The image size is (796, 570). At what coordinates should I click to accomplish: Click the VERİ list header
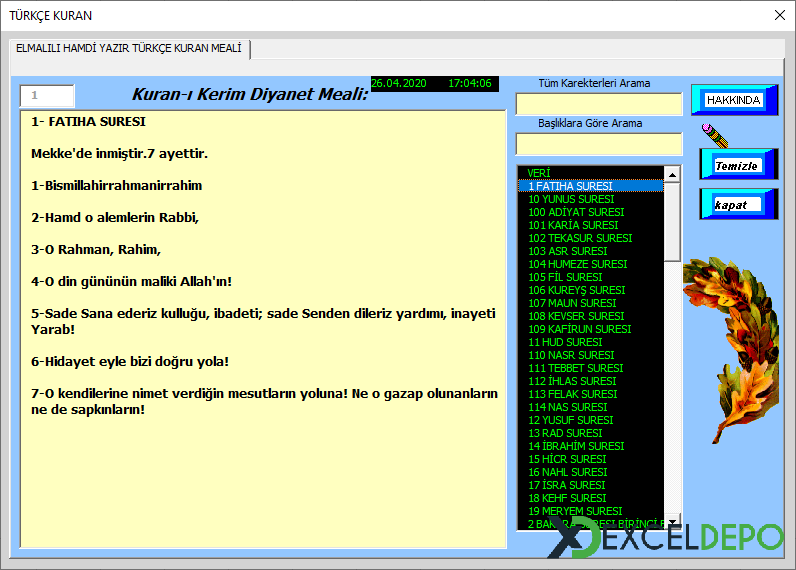pyautogui.click(x=591, y=173)
